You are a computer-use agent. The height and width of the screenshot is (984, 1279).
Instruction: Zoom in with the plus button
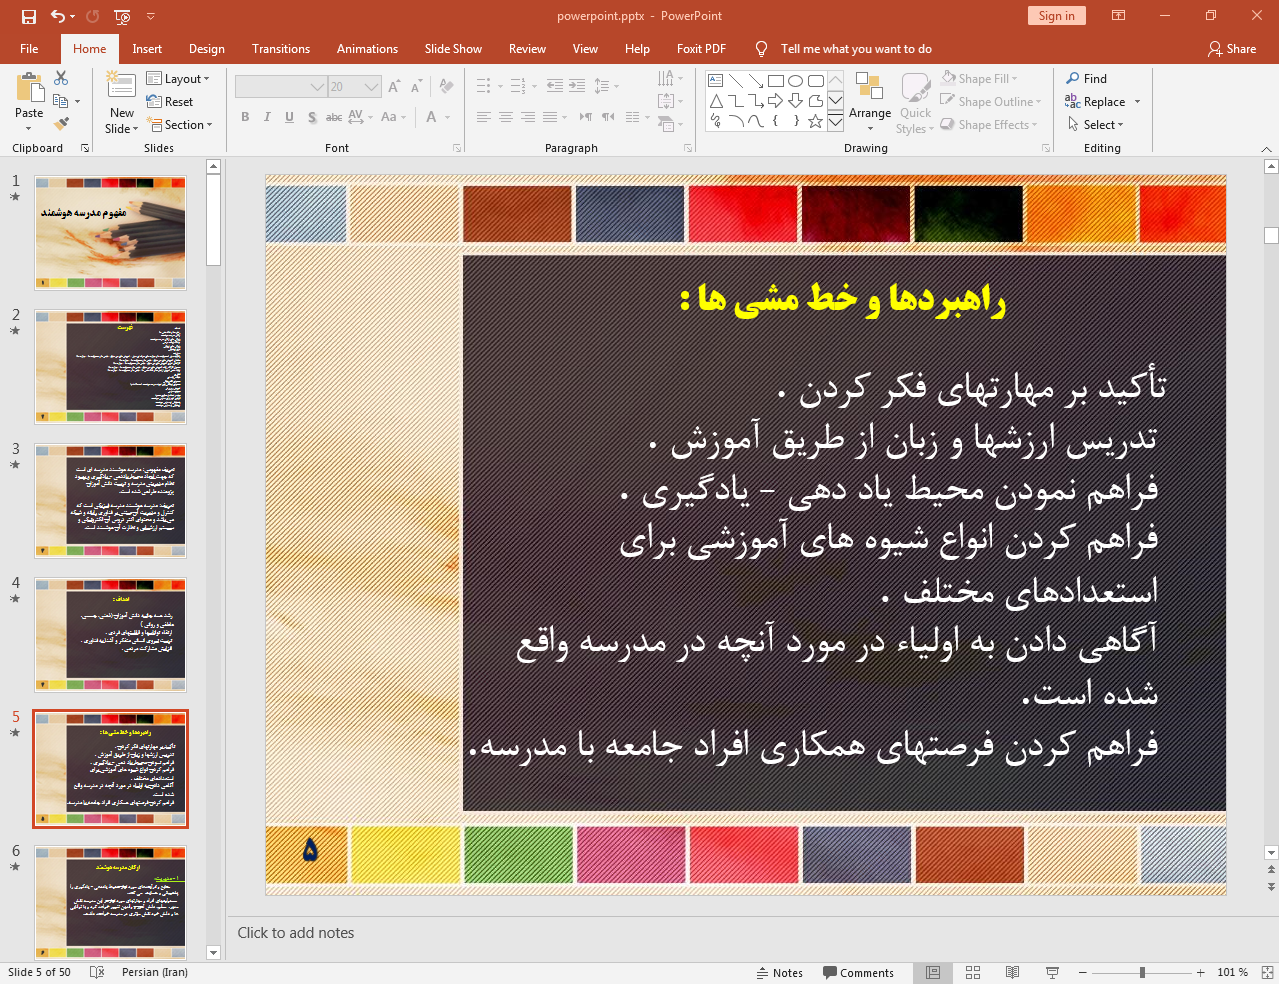pyautogui.click(x=1200, y=973)
